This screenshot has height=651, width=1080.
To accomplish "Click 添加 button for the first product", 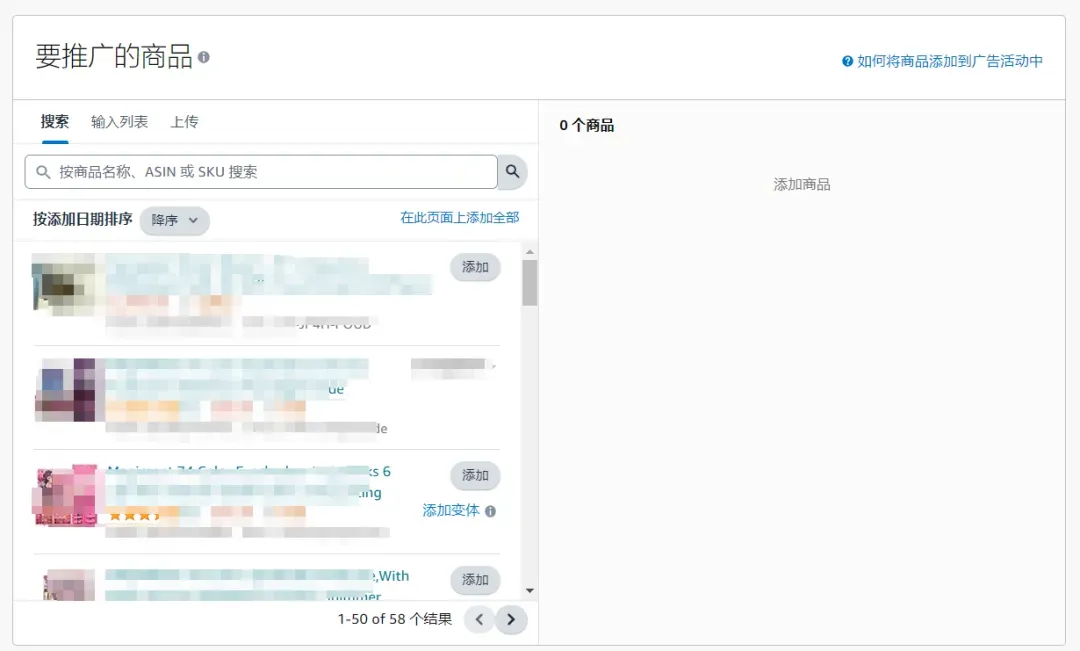I will click(x=475, y=267).
